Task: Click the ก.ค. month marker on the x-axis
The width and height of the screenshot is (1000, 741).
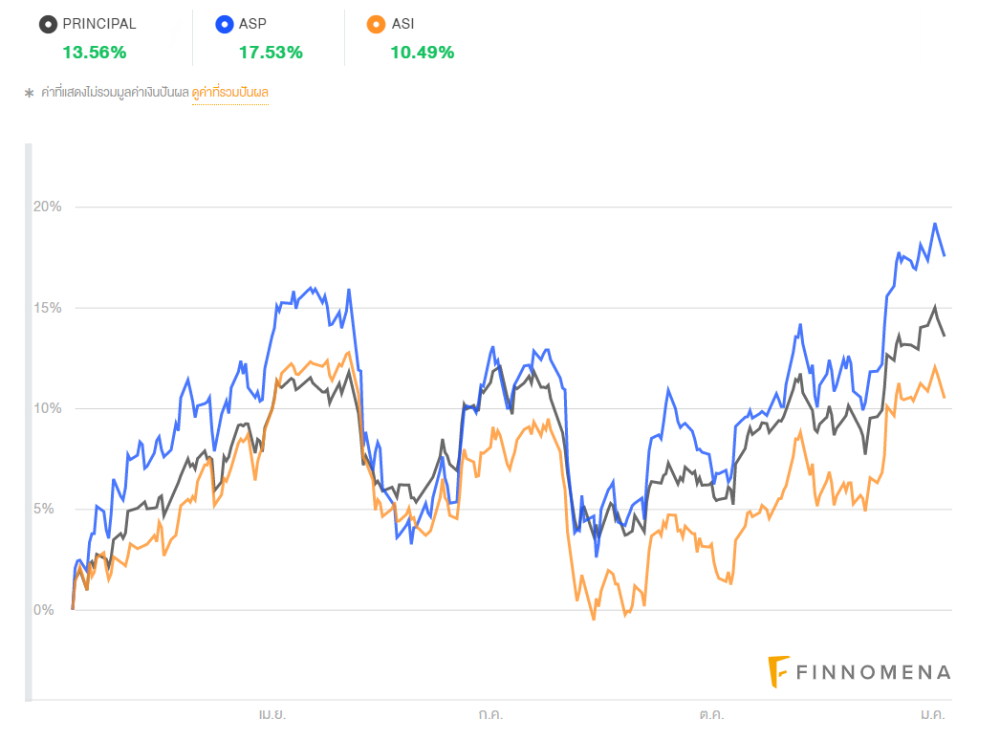Action: 490,715
